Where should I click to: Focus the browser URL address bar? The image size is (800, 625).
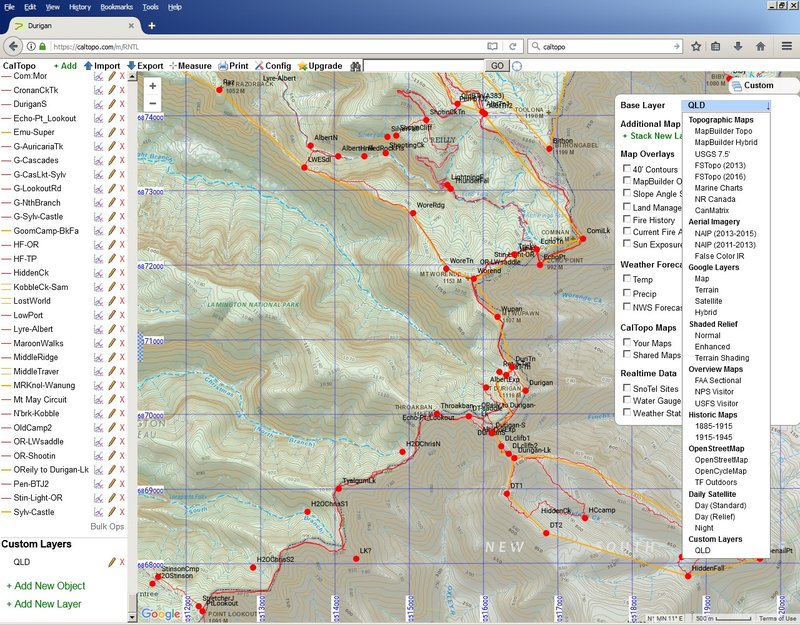pyautogui.click(x=268, y=46)
